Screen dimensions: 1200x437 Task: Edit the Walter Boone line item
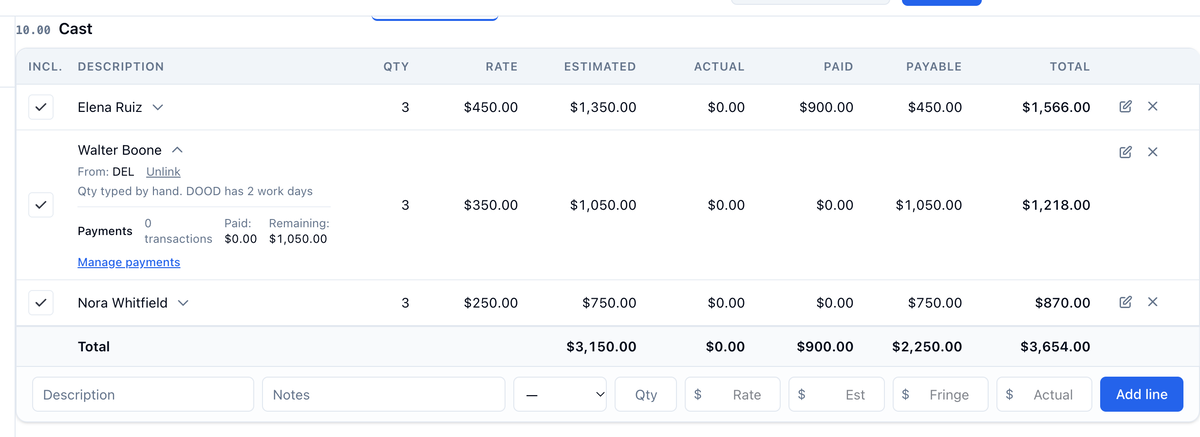(1125, 152)
